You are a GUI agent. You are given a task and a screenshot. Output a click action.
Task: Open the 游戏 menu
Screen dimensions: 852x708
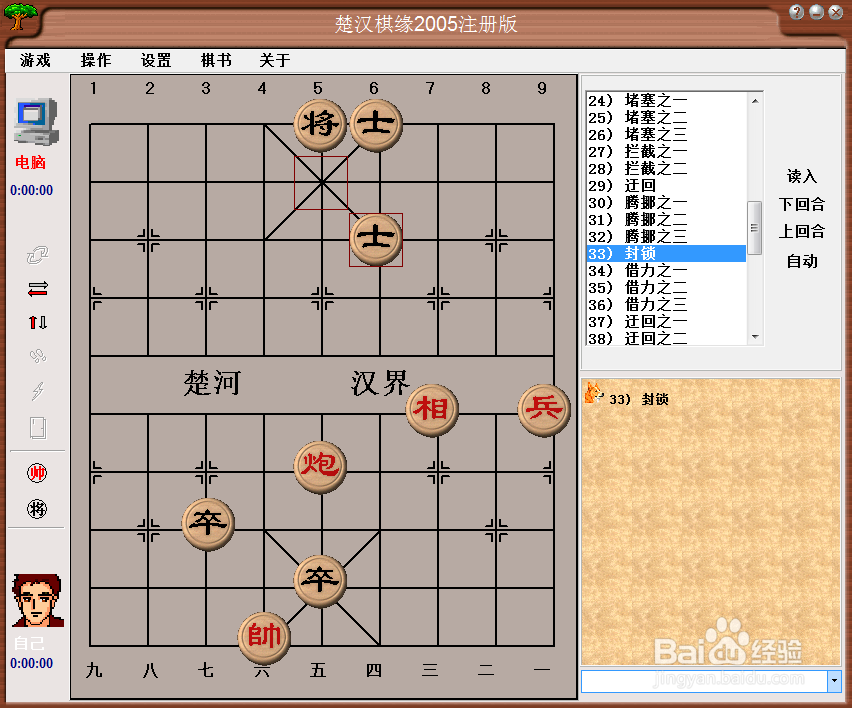point(35,60)
